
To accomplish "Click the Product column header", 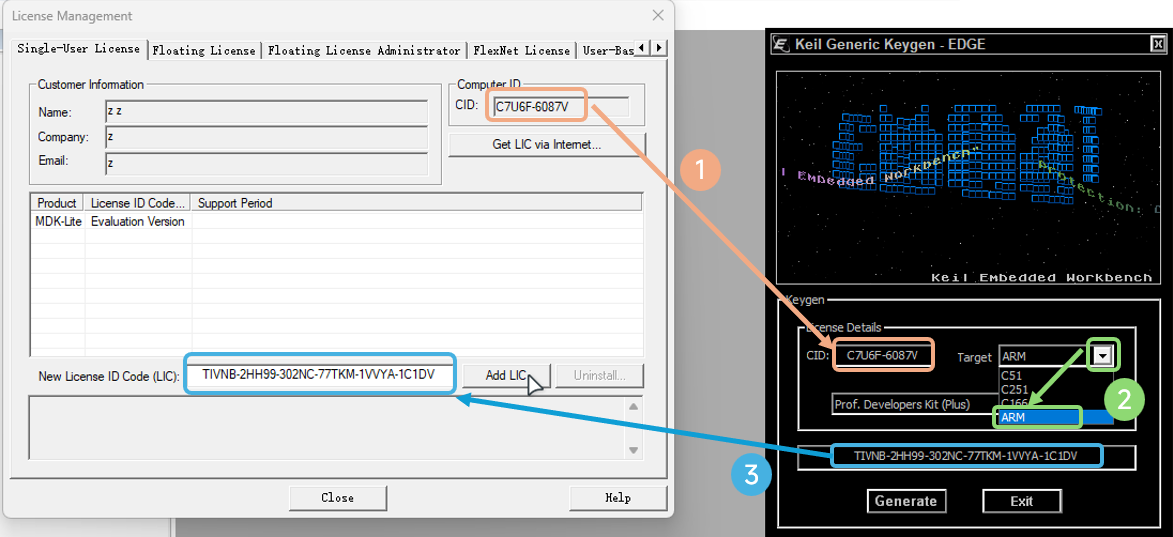I will [58, 203].
